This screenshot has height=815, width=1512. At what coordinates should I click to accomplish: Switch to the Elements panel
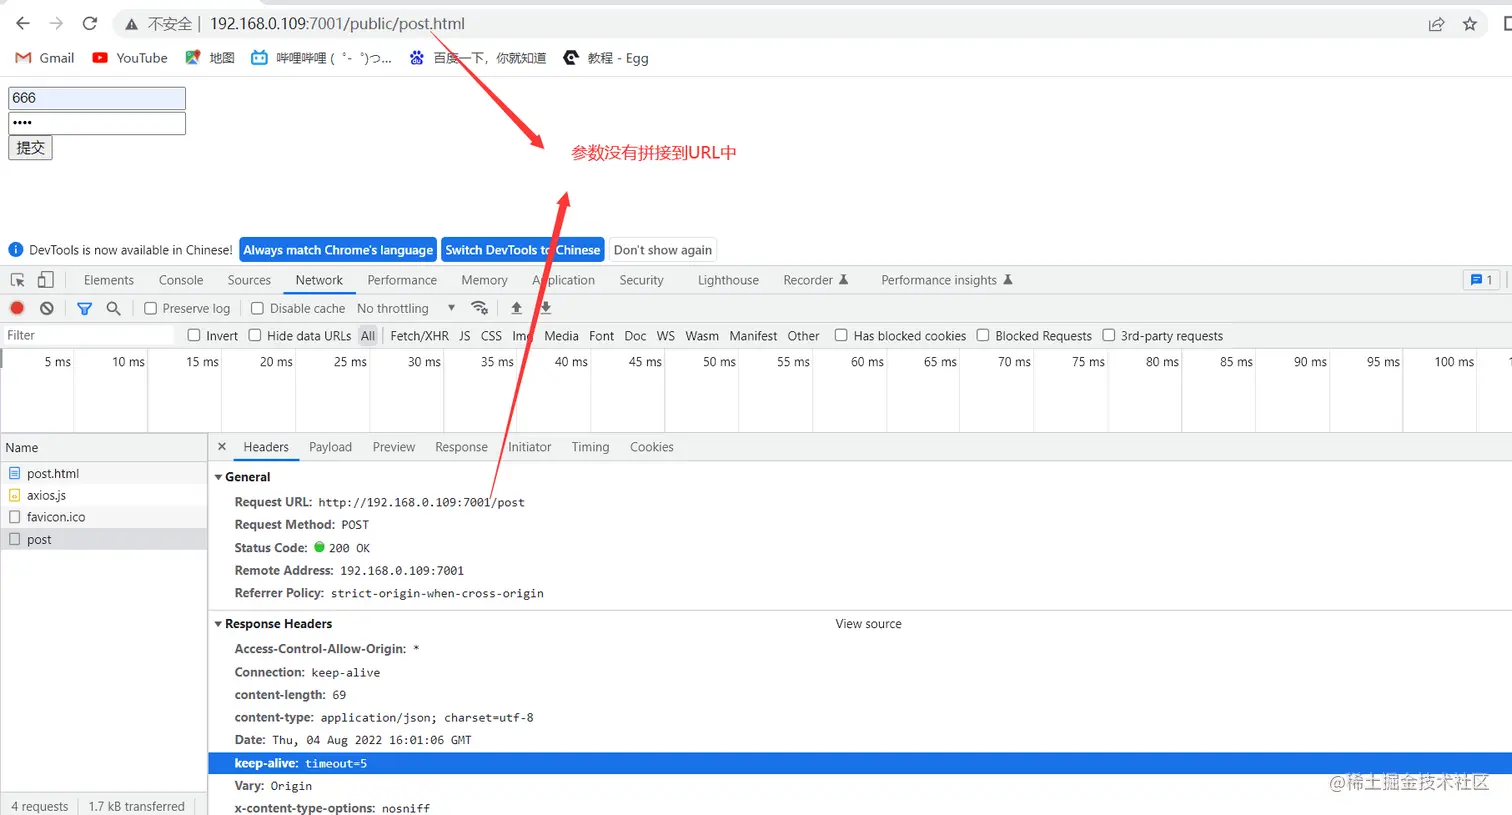[x=109, y=280]
